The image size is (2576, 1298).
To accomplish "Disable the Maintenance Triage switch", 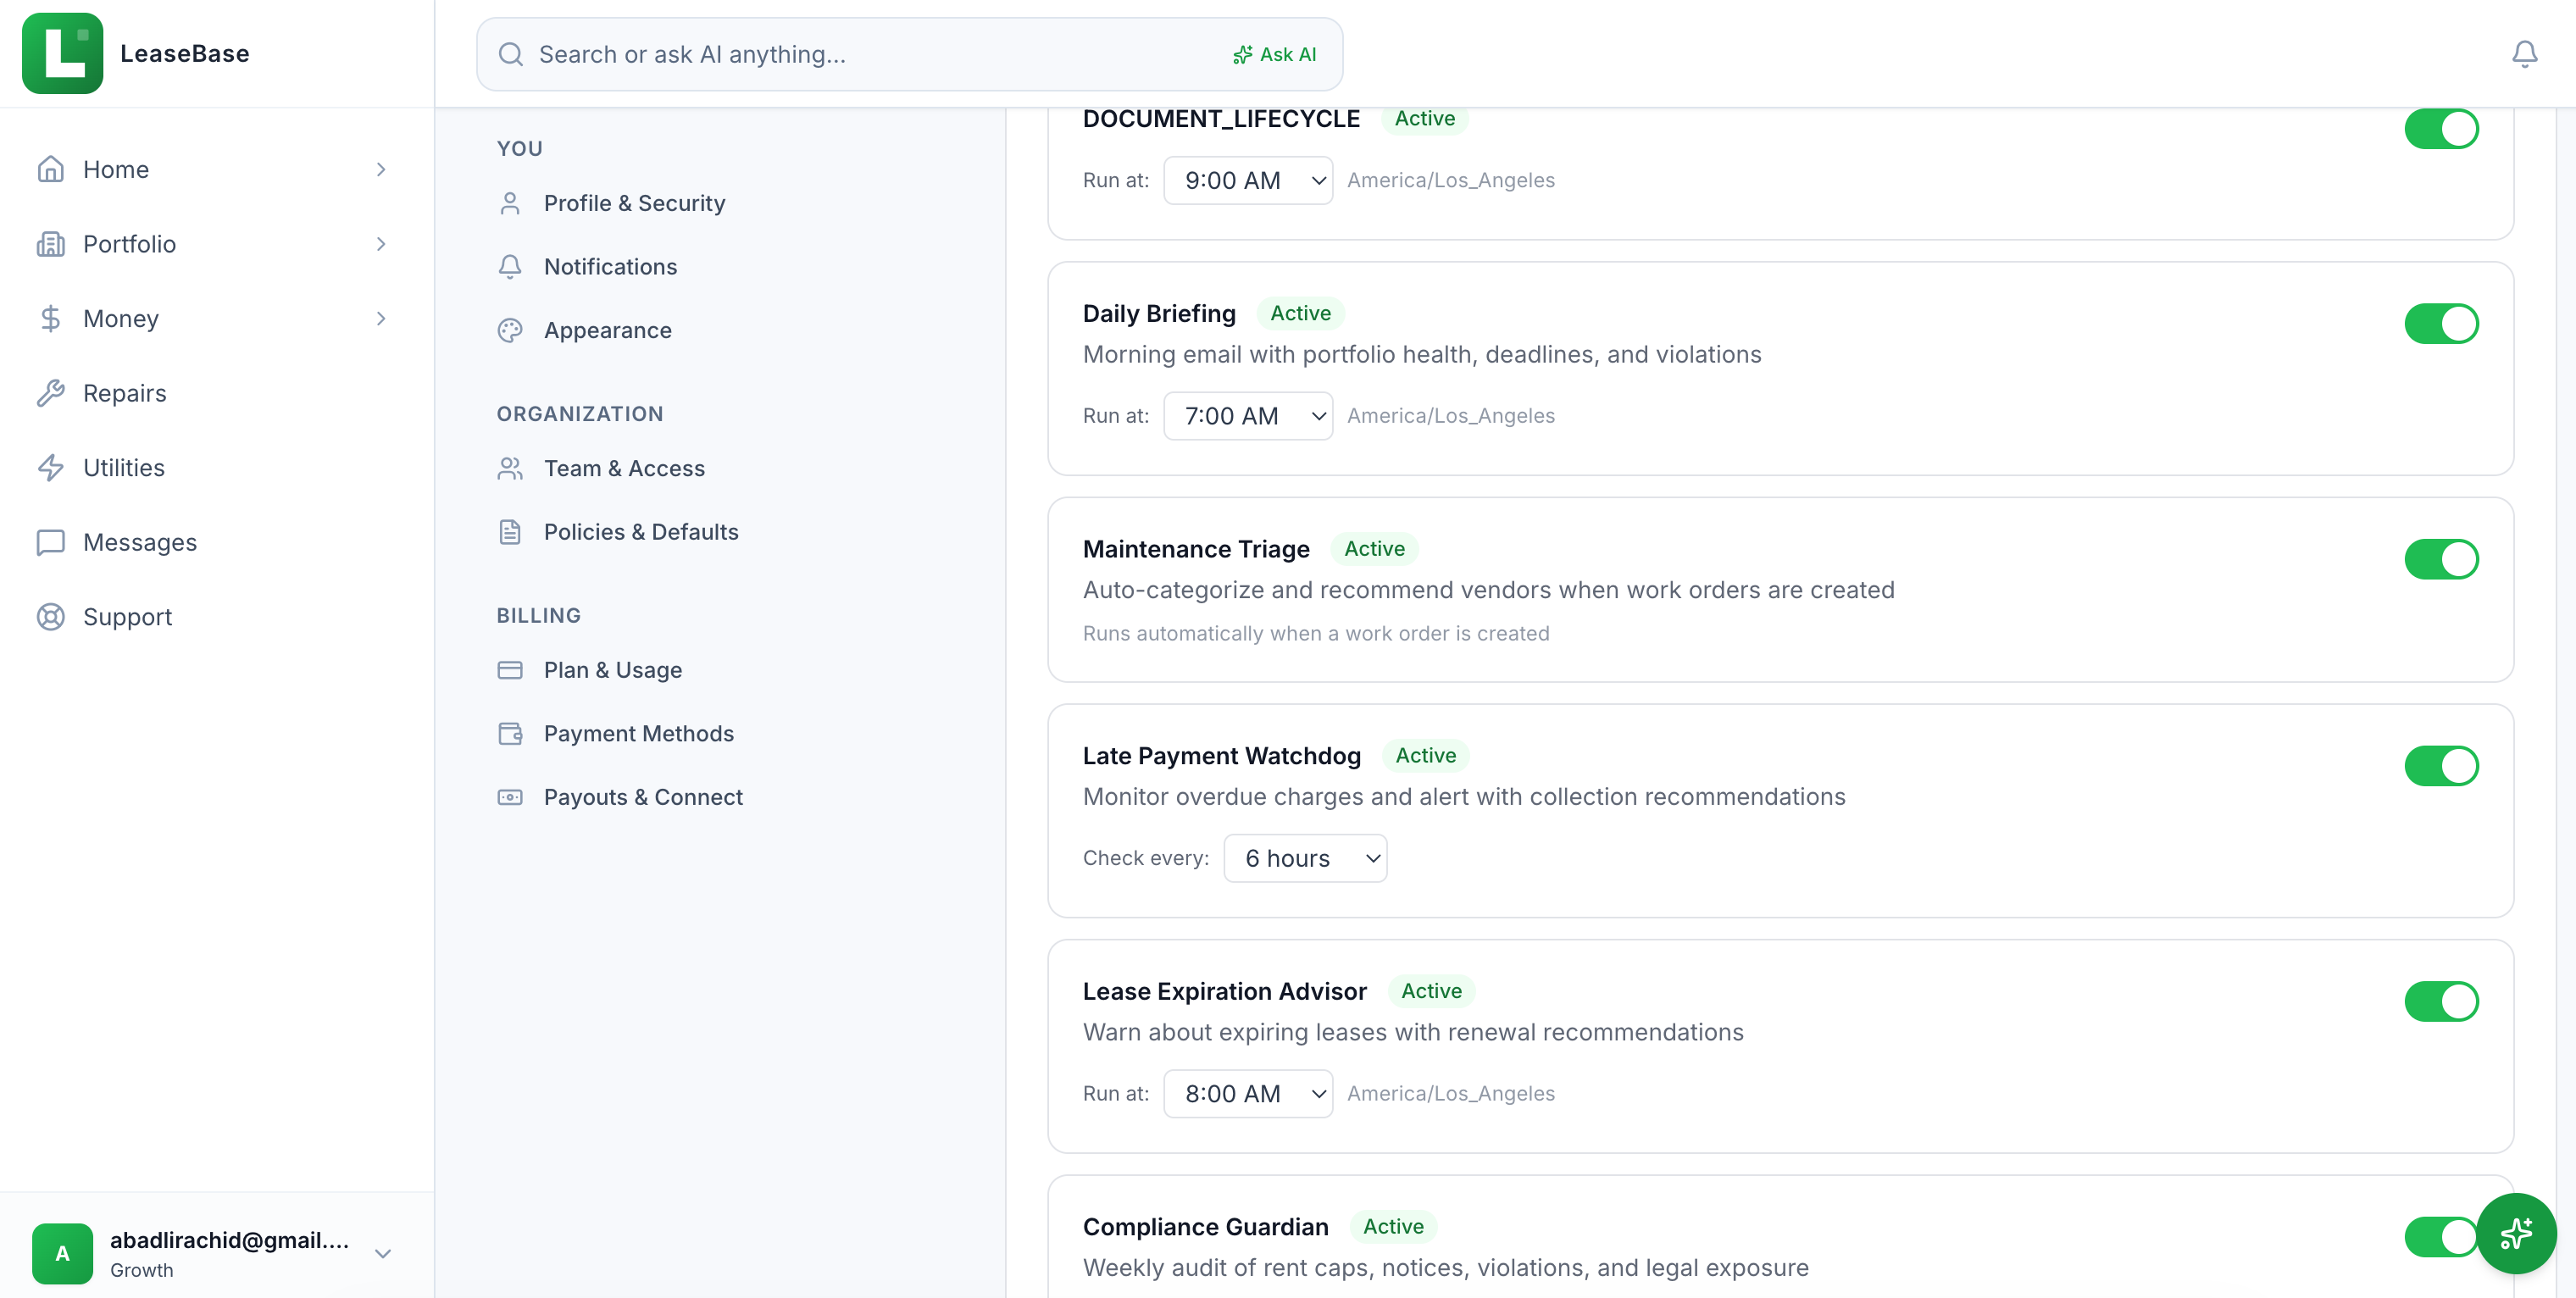I will (2441, 560).
